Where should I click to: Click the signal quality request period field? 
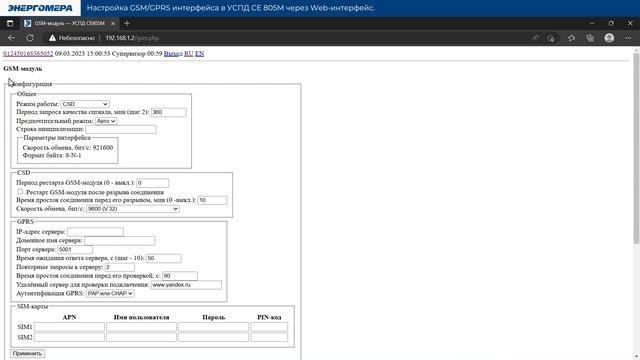click(169, 112)
